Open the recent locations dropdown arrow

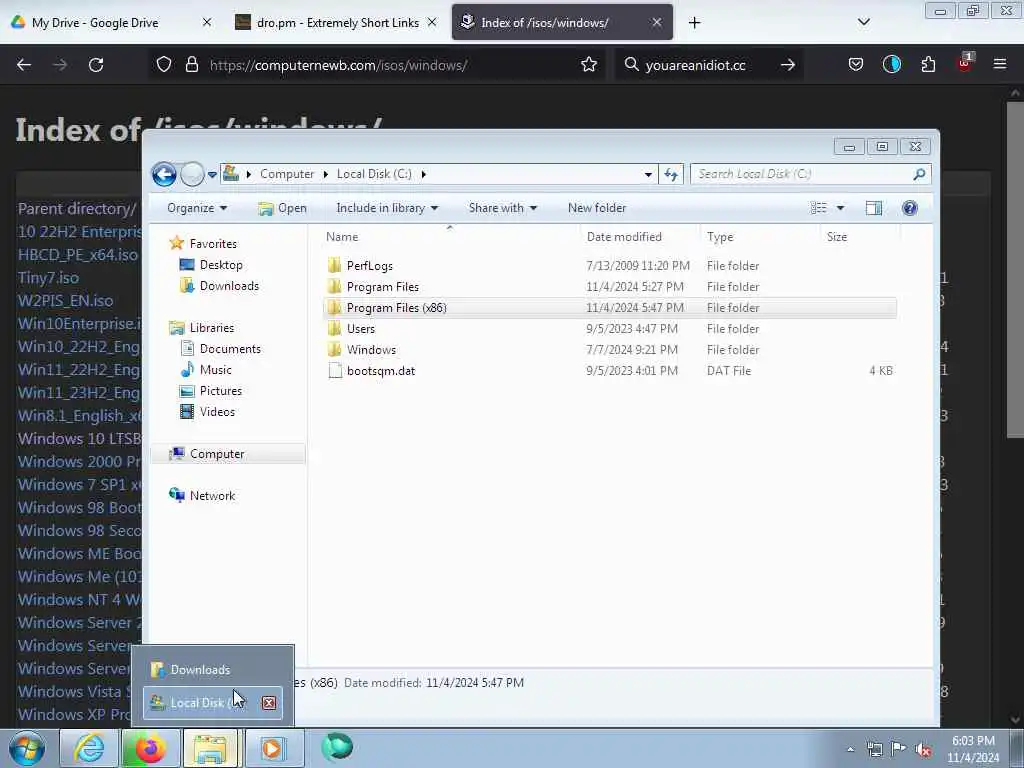pos(212,175)
